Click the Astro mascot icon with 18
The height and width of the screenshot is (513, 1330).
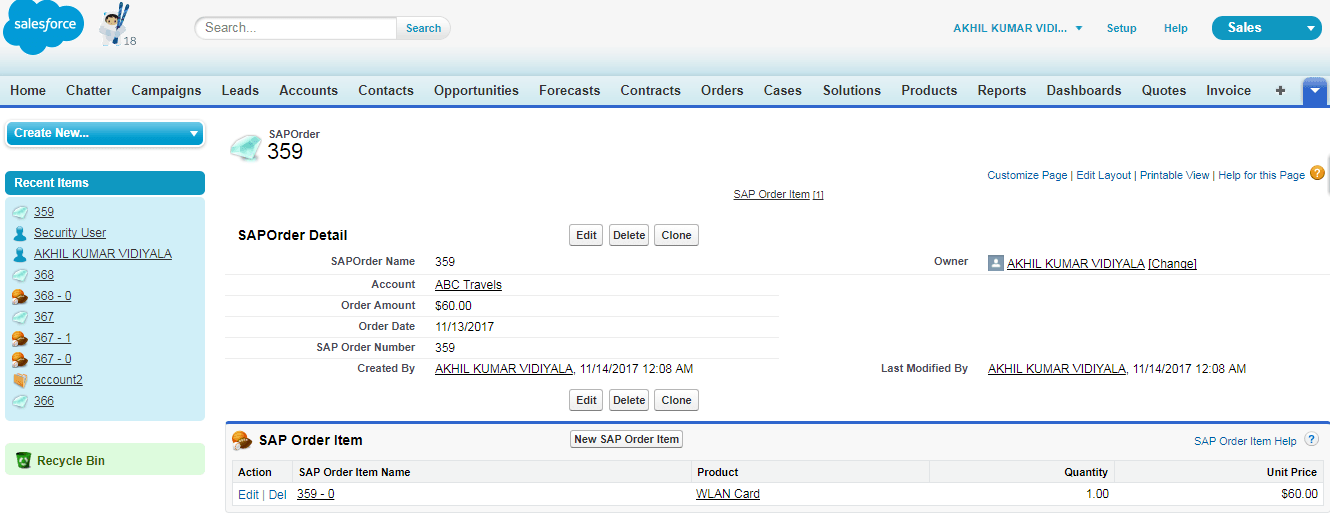click(116, 26)
